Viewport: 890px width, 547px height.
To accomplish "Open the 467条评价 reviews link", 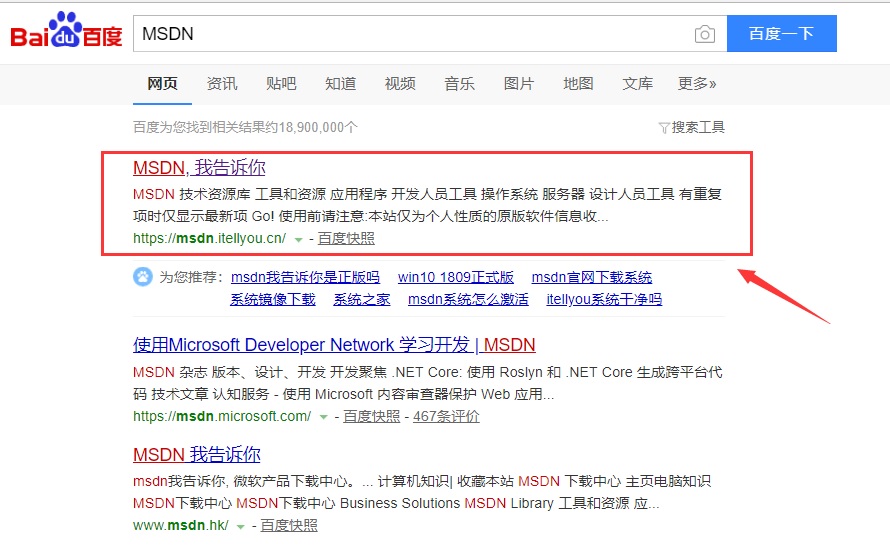I will pyautogui.click(x=446, y=416).
